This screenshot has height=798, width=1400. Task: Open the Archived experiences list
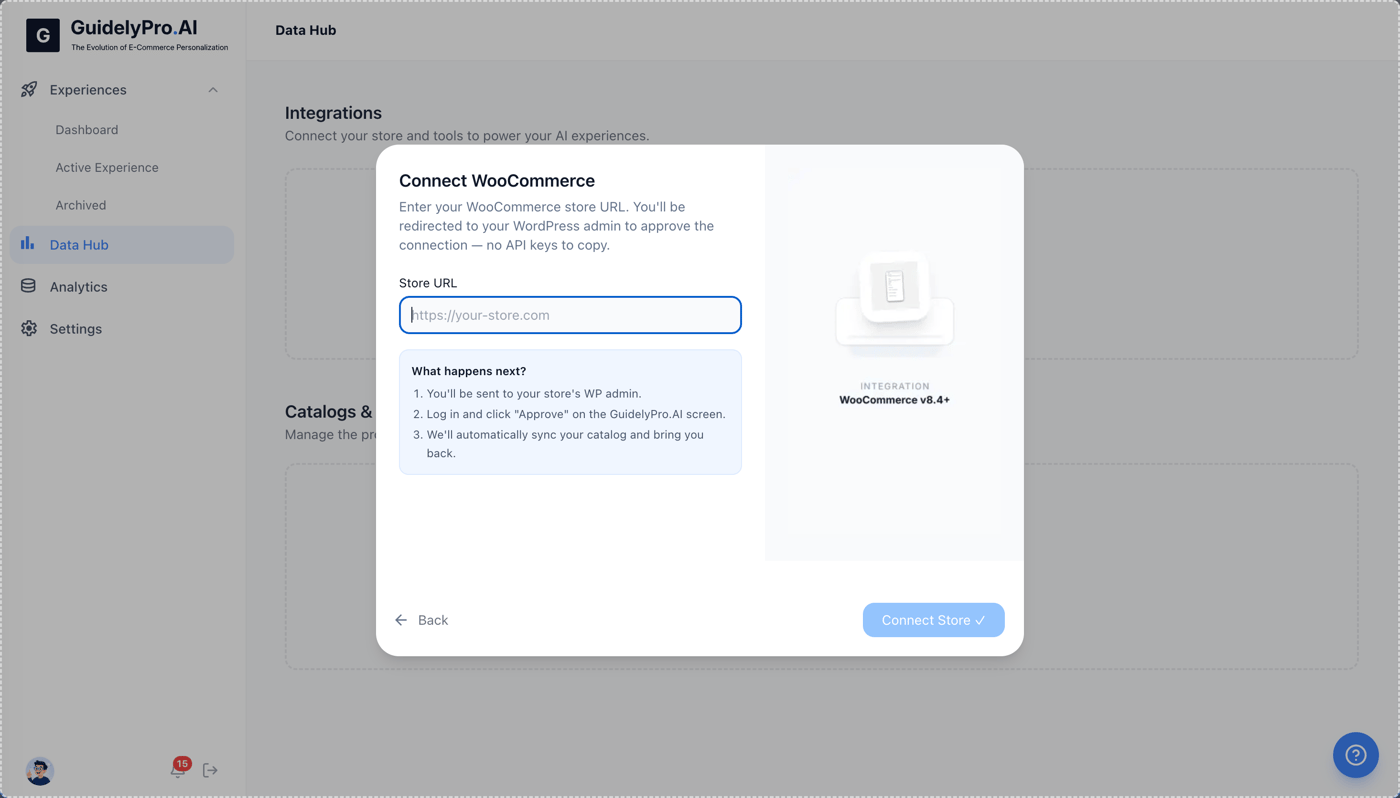pos(81,205)
